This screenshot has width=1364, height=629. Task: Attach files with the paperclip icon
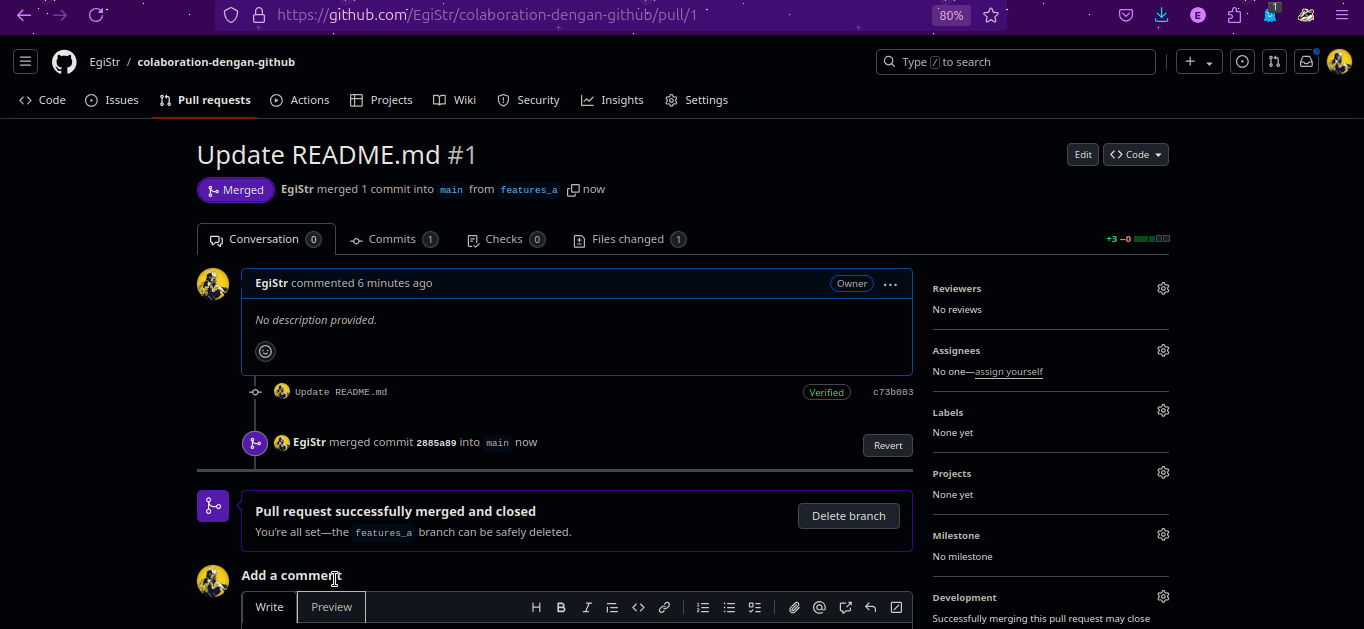coord(794,607)
